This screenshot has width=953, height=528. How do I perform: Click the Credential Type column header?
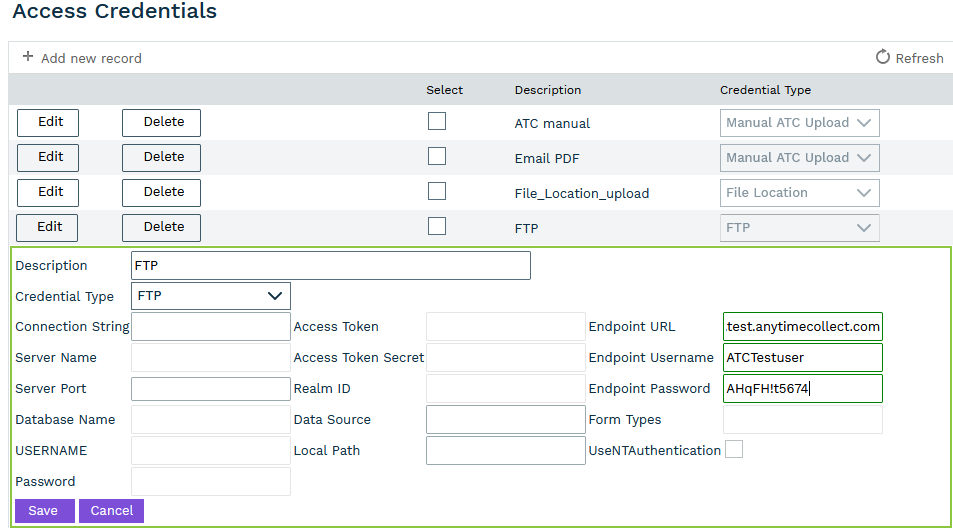point(765,90)
